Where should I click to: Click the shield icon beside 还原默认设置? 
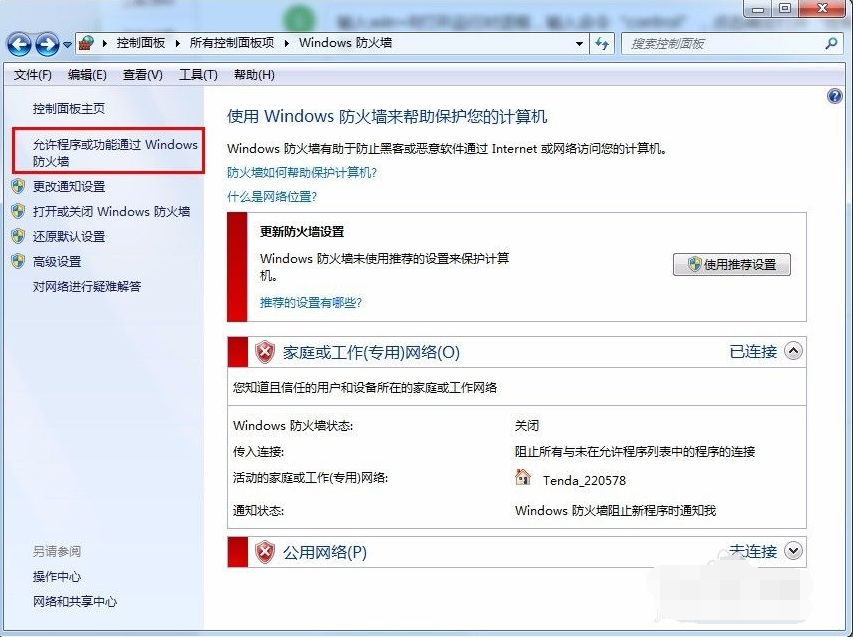click(x=18, y=236)
